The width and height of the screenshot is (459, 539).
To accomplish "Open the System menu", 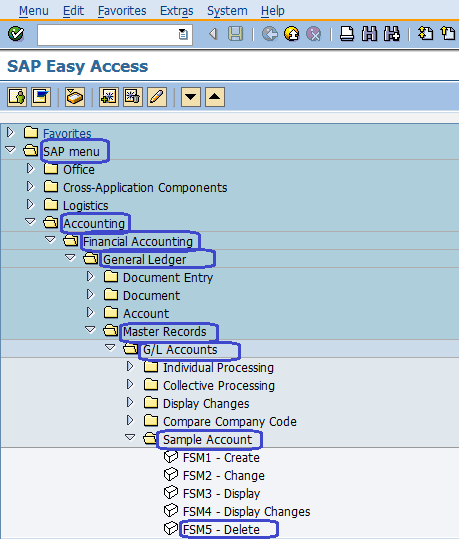I will (x=227, y=11).
